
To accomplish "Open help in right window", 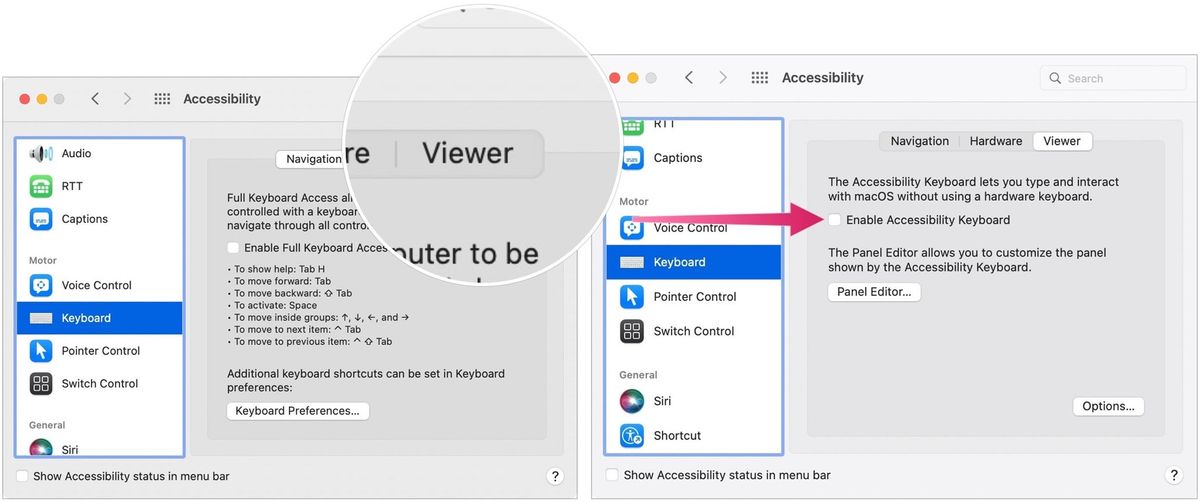I will 1174,476.
